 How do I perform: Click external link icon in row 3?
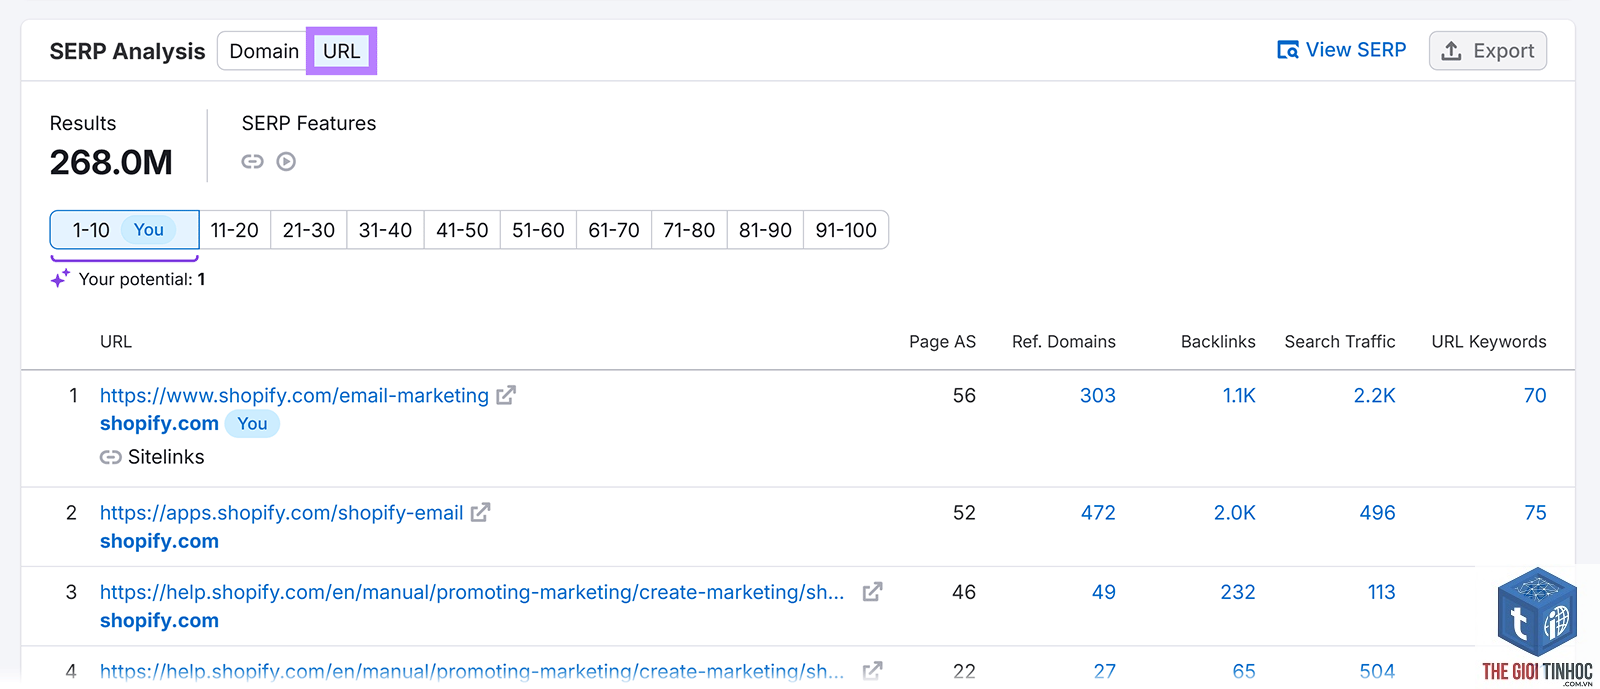(873, 591)
